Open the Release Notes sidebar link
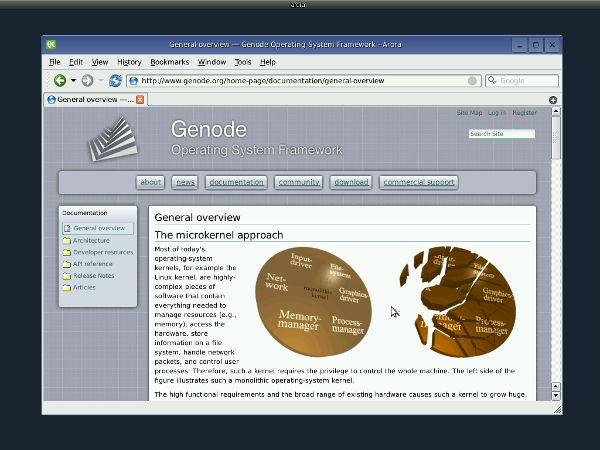The width and height of the screenshot is (600, 450). [94, 276]
